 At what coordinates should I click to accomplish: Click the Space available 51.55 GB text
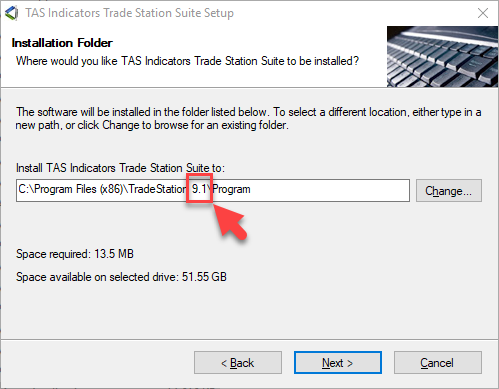121,277
